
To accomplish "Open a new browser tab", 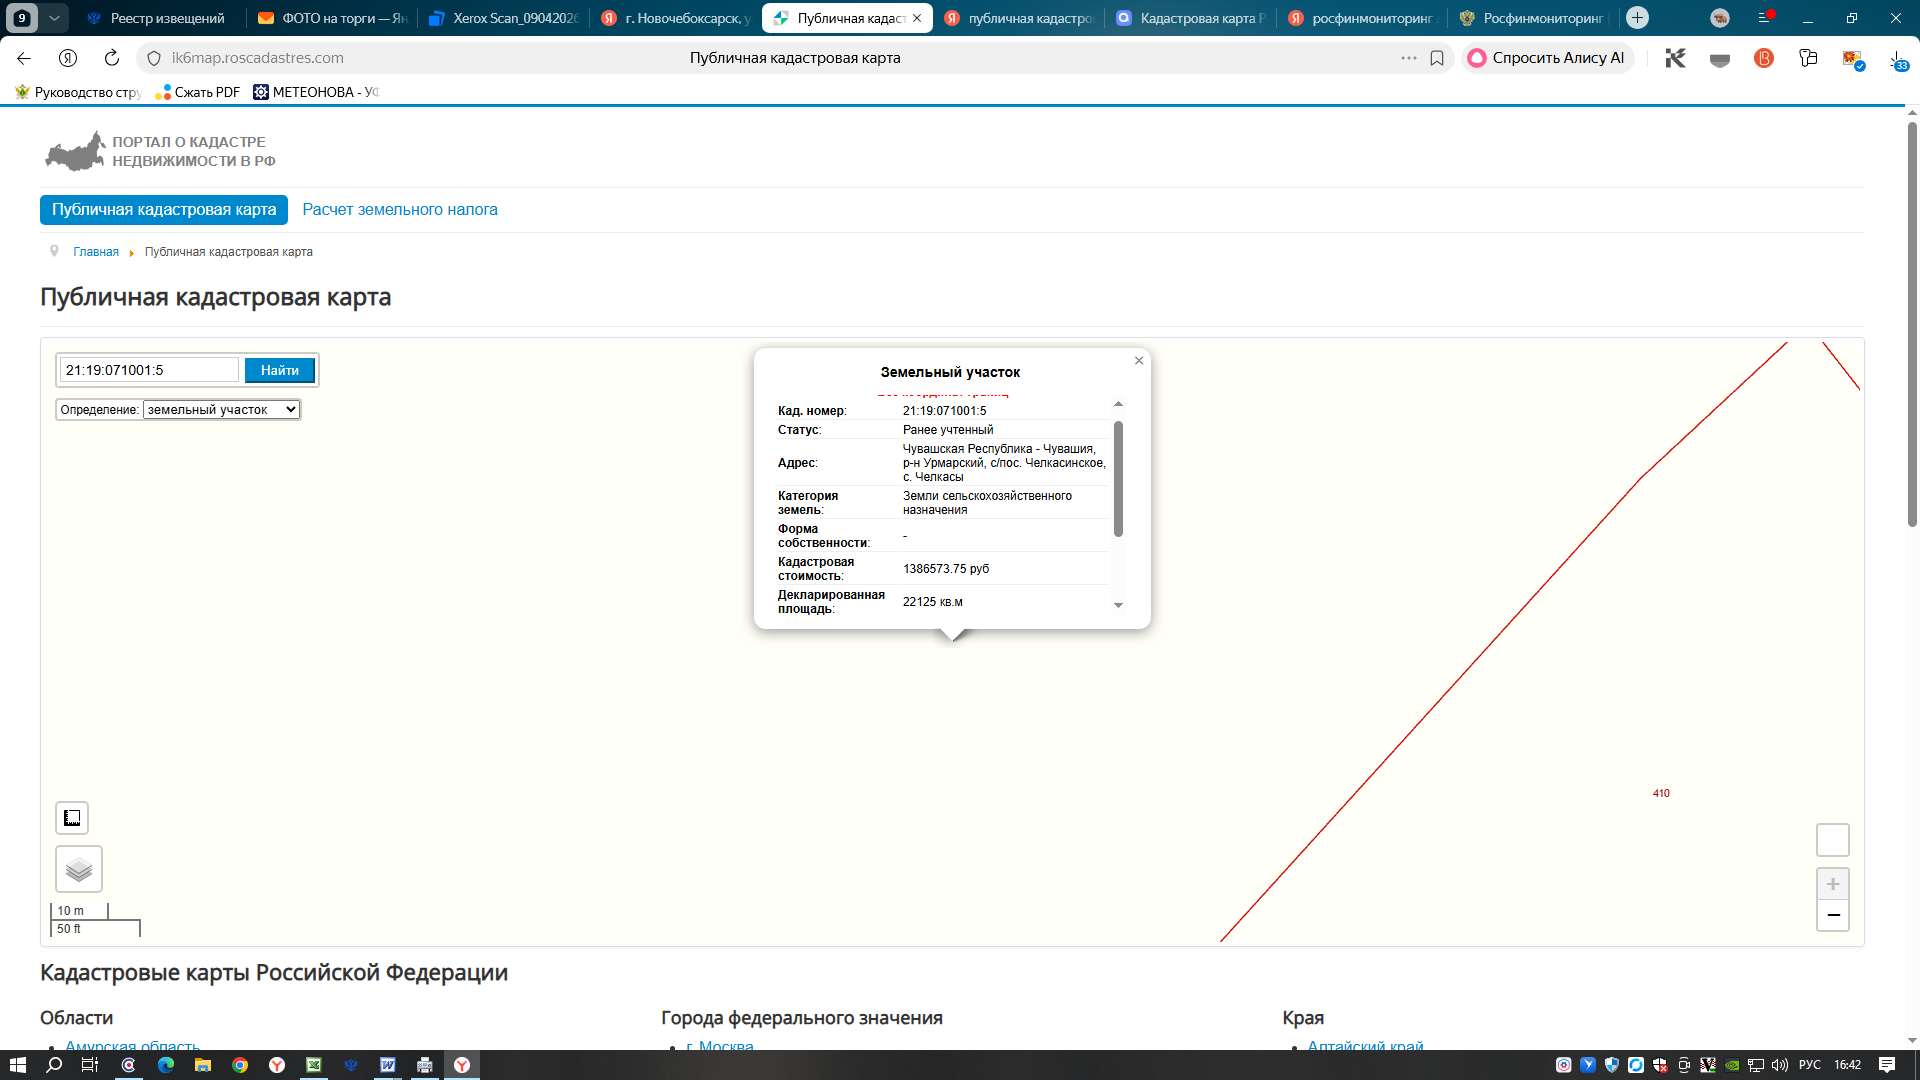I will [x=1637, y=18].
